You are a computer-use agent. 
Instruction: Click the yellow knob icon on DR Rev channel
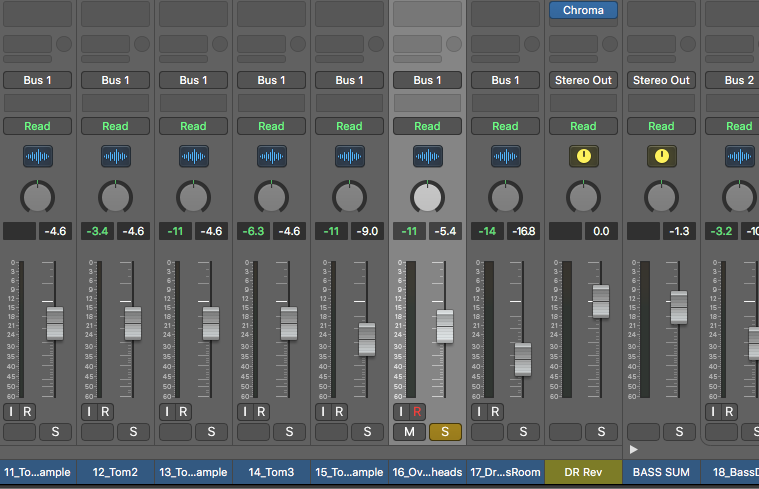tap(584, 156)
